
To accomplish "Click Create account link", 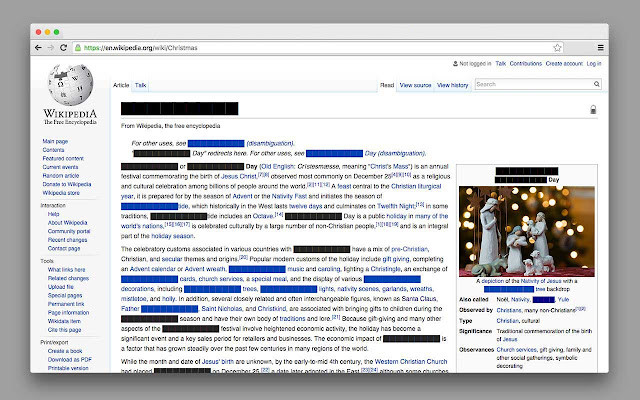I will 564,64.
